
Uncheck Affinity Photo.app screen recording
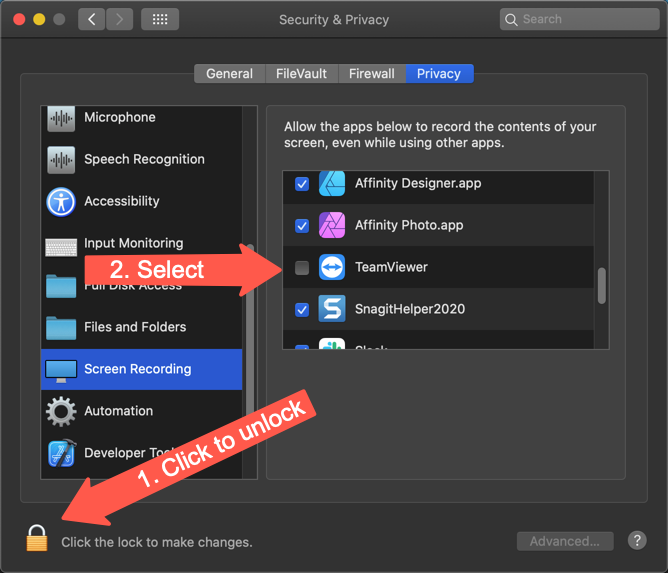click(x=302, y=226)
